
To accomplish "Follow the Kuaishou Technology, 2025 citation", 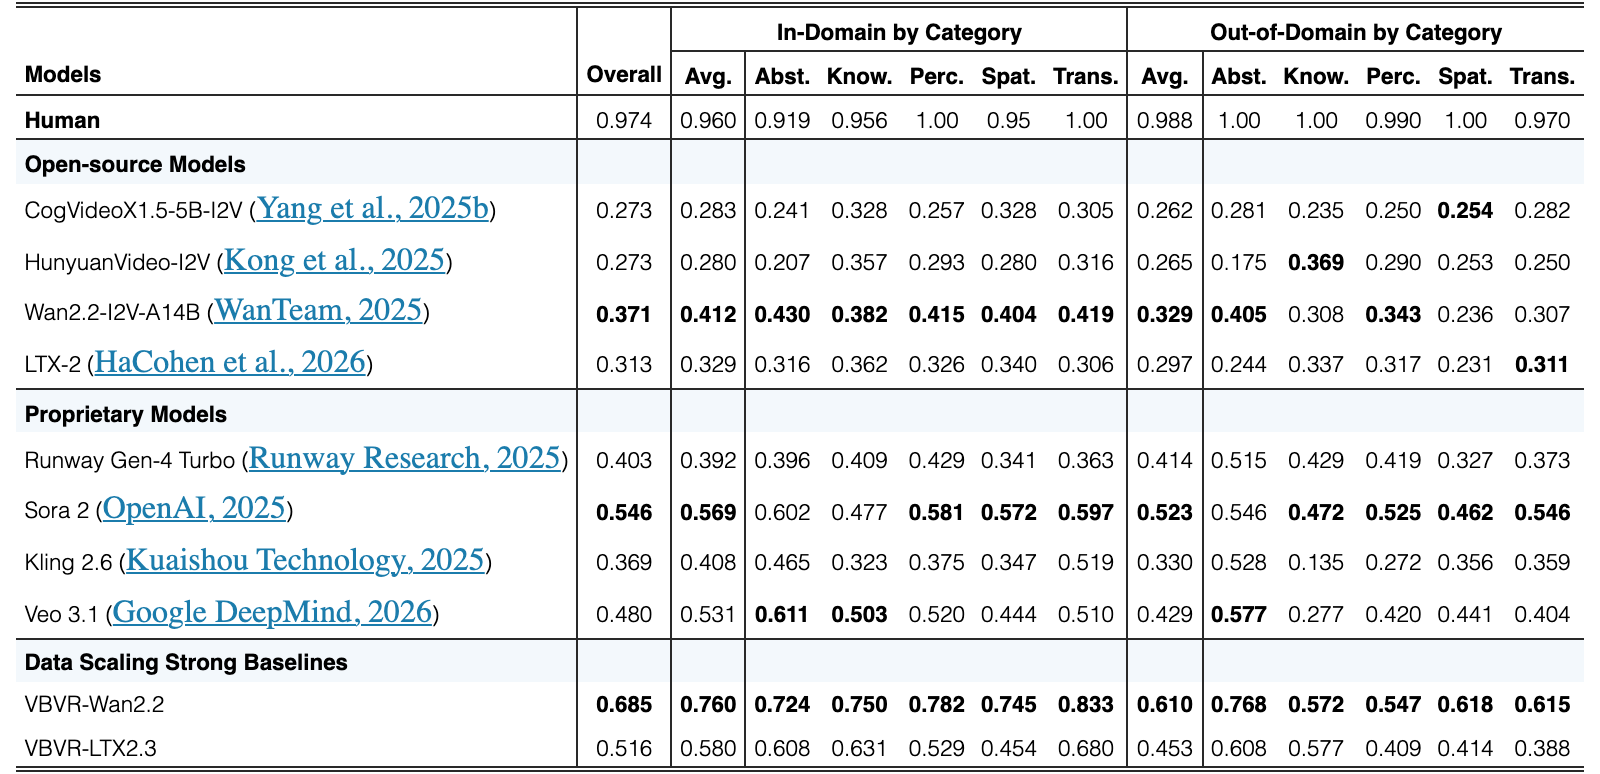I will (305, 560).
